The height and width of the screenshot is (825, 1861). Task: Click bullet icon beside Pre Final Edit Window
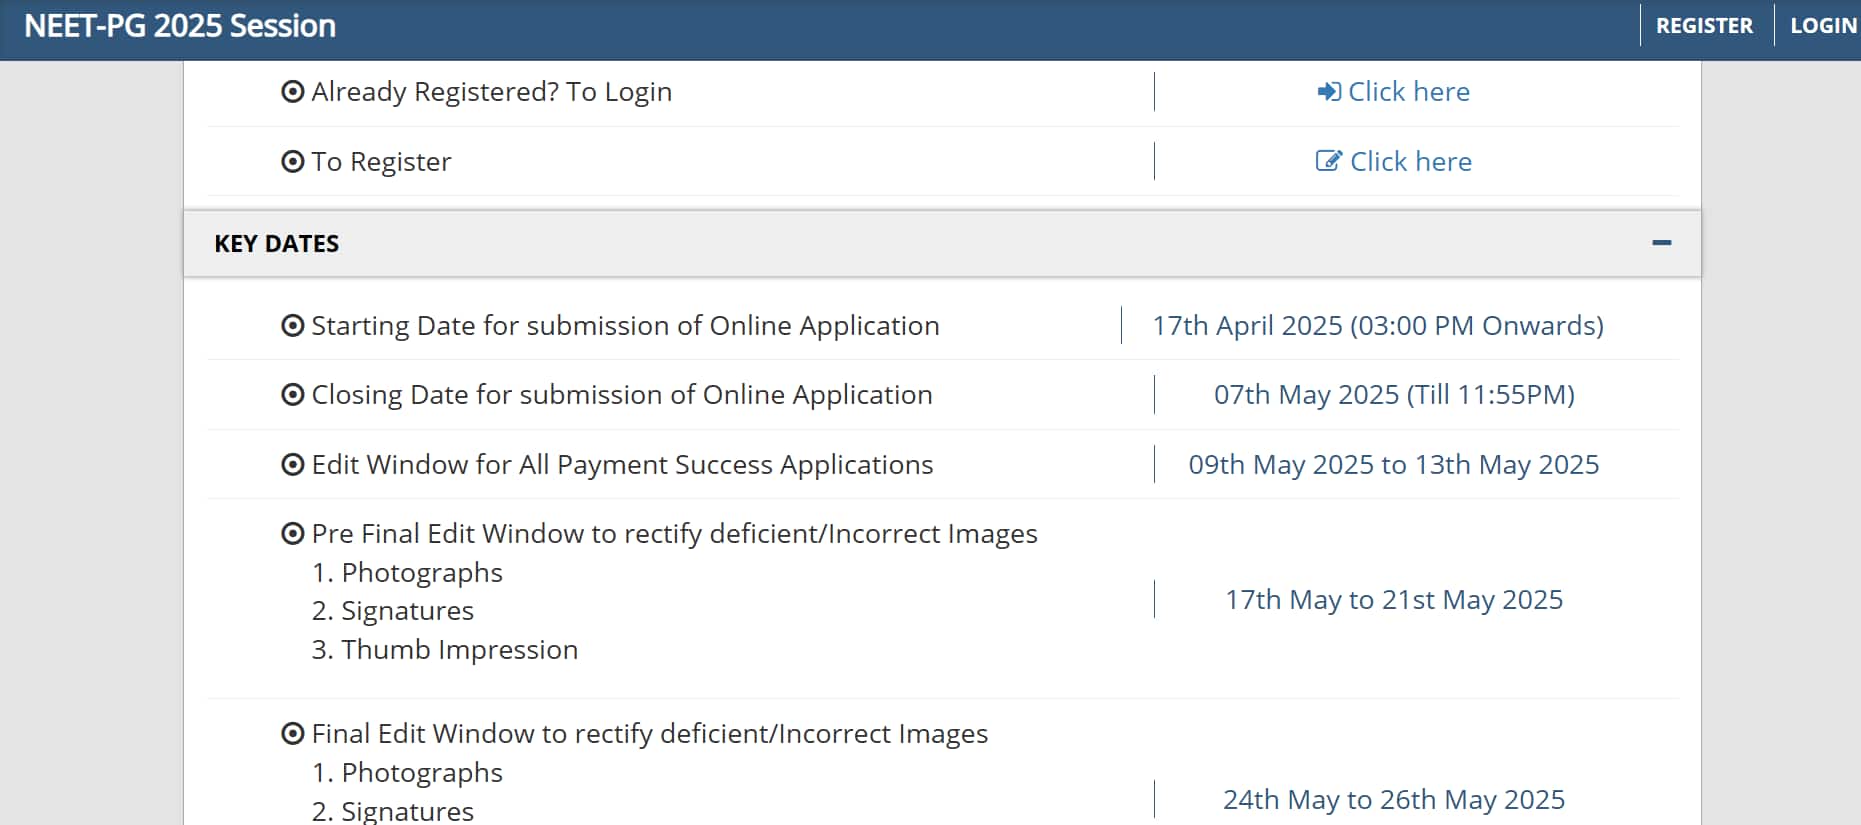click(x=293, y=534)
